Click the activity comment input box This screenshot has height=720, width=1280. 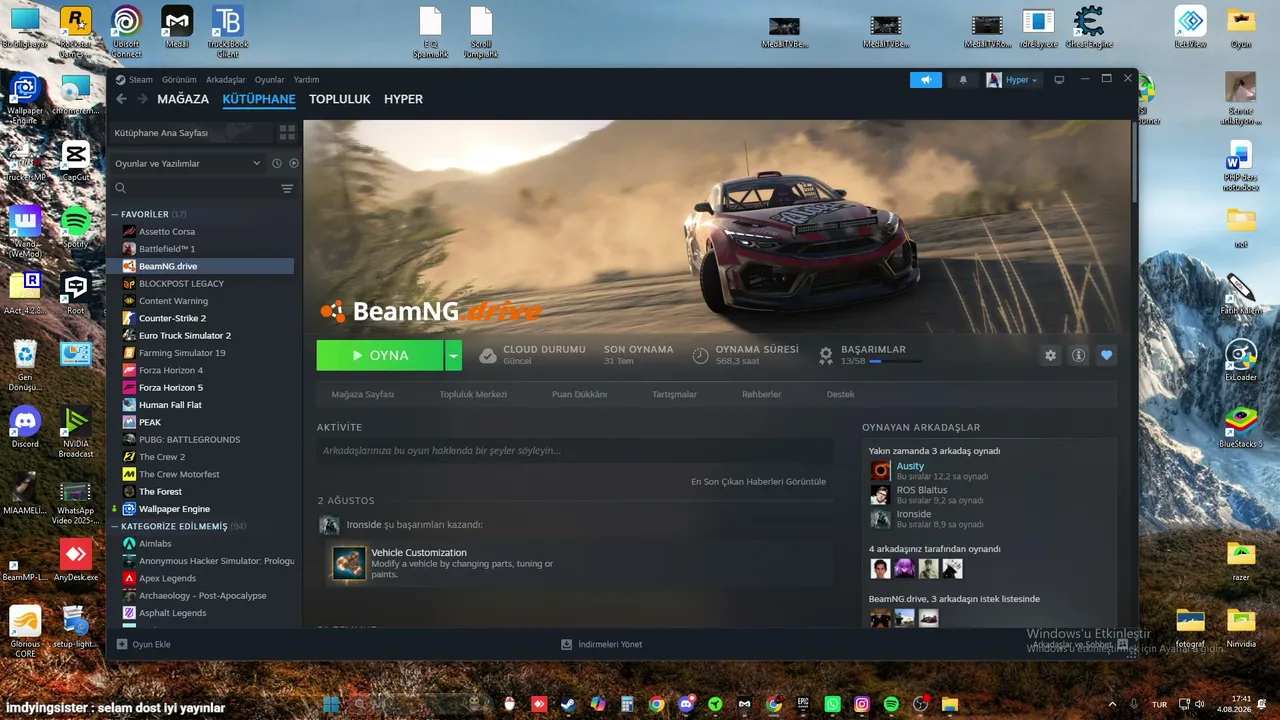click(x=575, y=451)
